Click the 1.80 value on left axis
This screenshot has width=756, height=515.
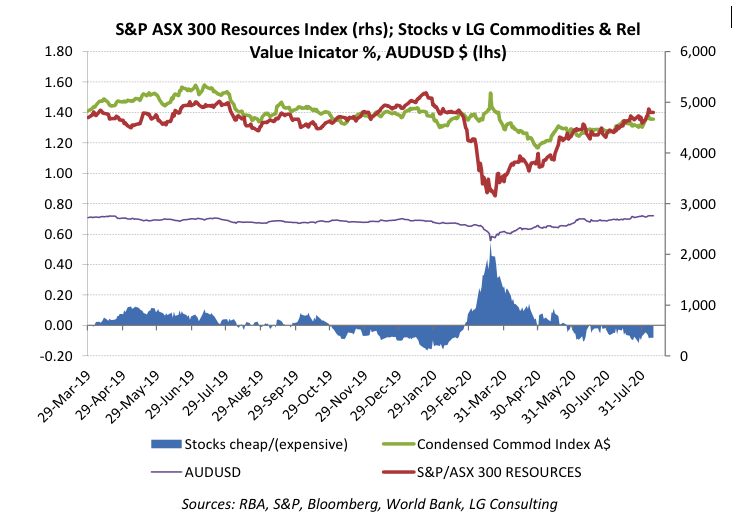pos(60,51)
